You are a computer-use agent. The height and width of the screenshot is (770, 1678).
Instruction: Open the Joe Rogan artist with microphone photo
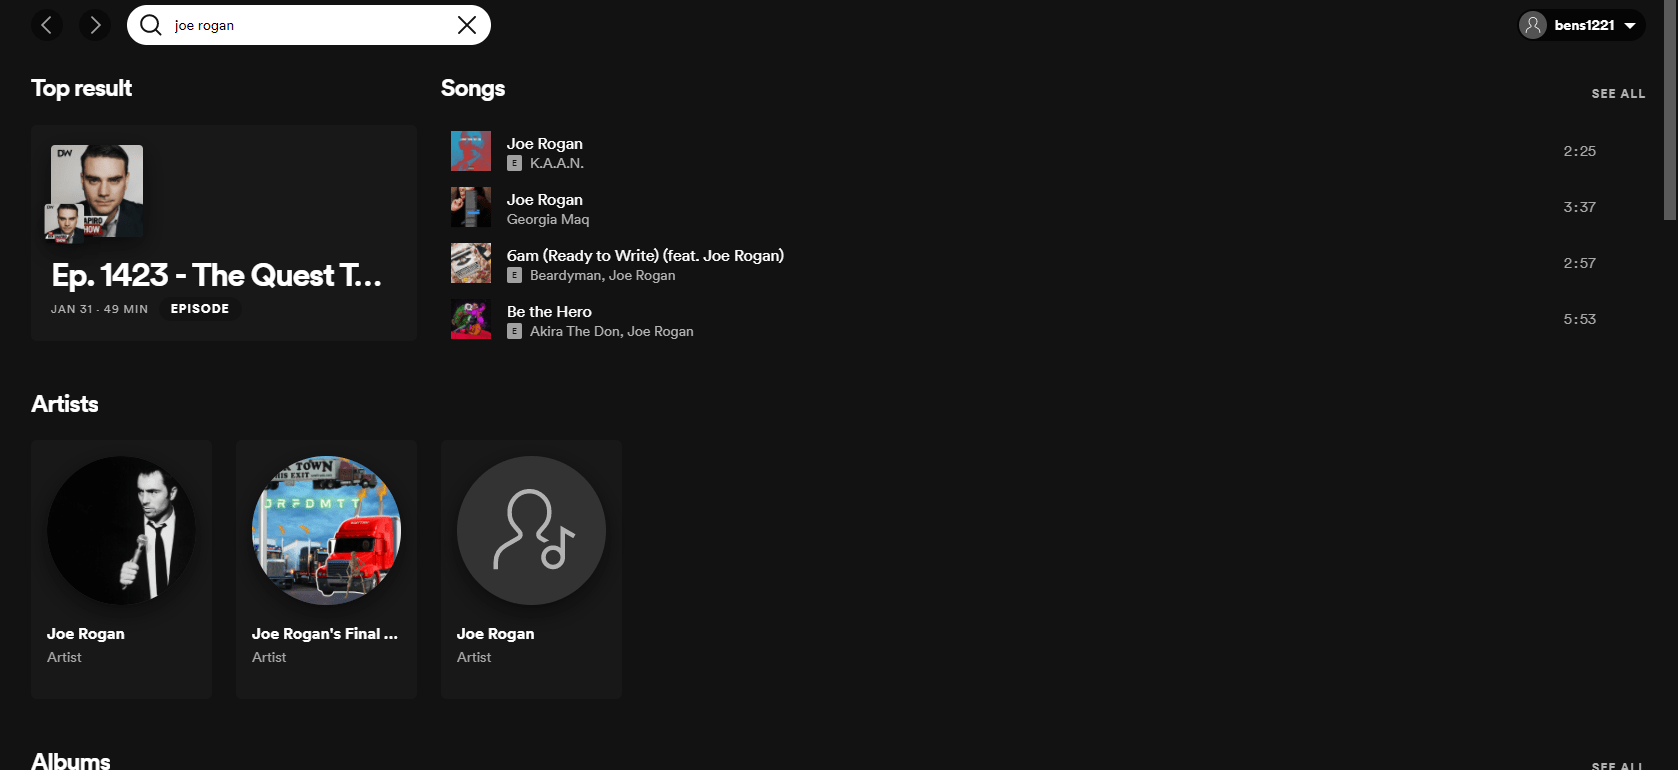[121, 569]
